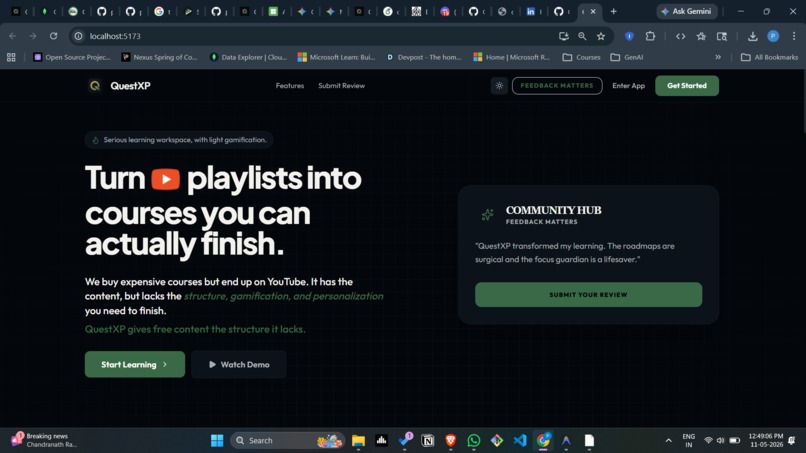The image size is (806, 453).
Task: Open the Chrome taskbar icon
Action: [x=543, y=441]
